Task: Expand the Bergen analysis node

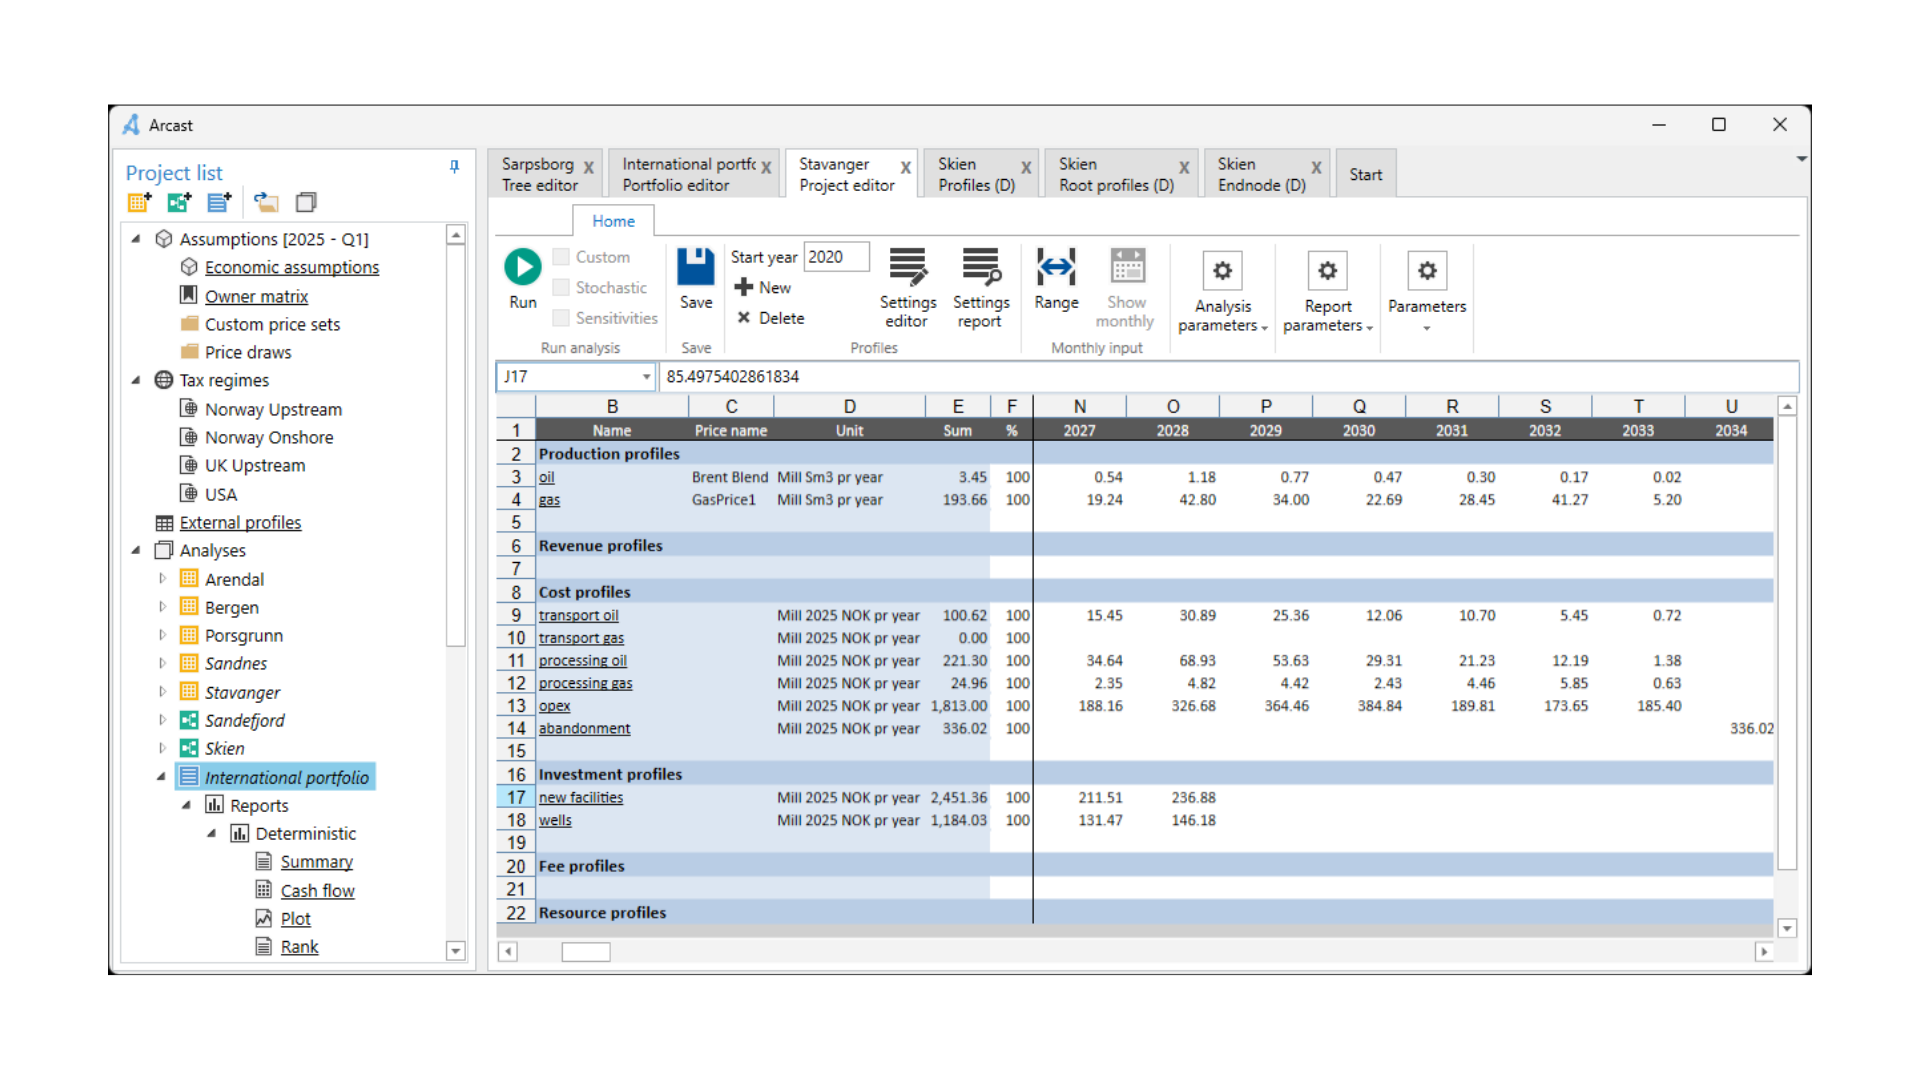Action: coord(162,607)
